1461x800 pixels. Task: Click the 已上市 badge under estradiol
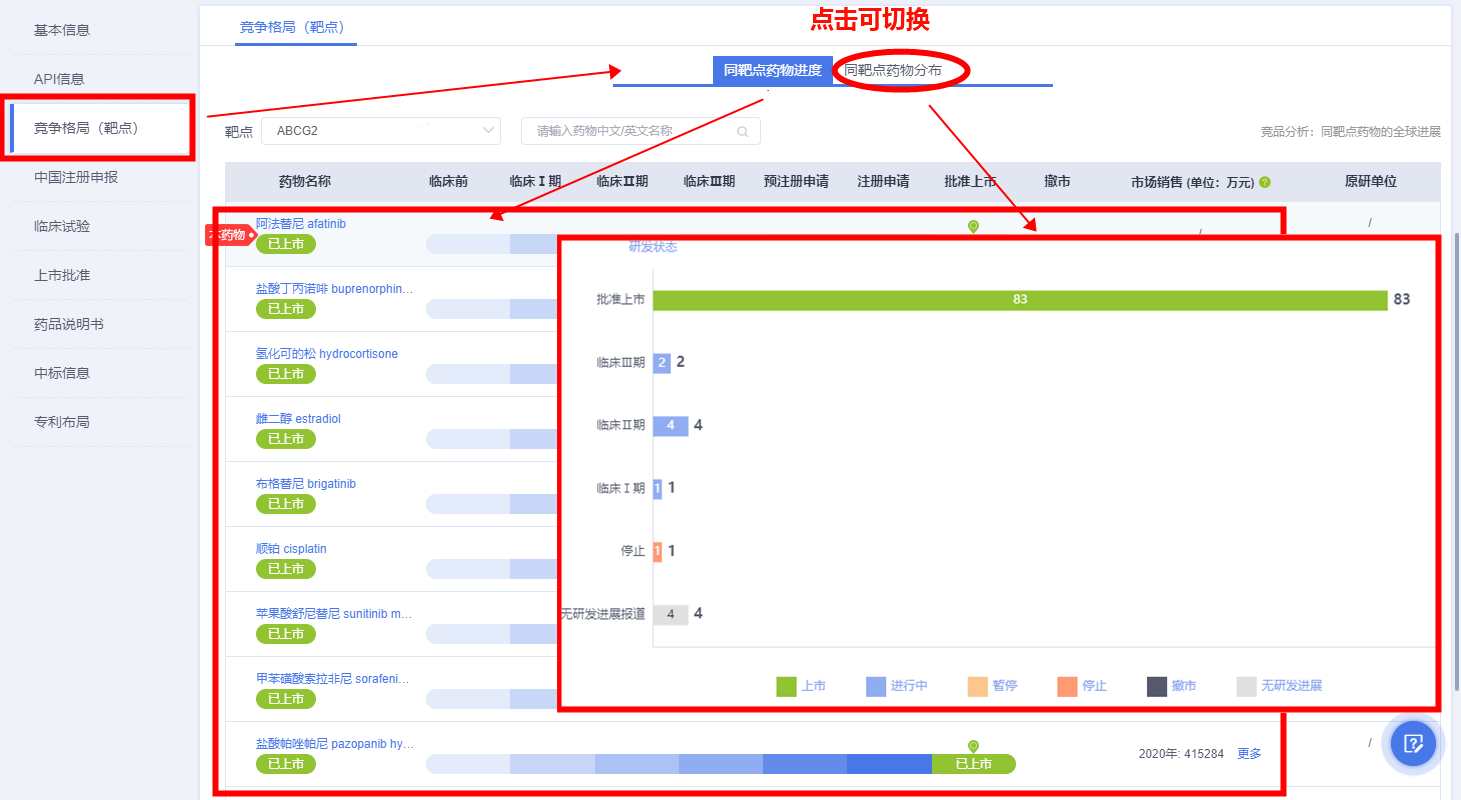286,439
